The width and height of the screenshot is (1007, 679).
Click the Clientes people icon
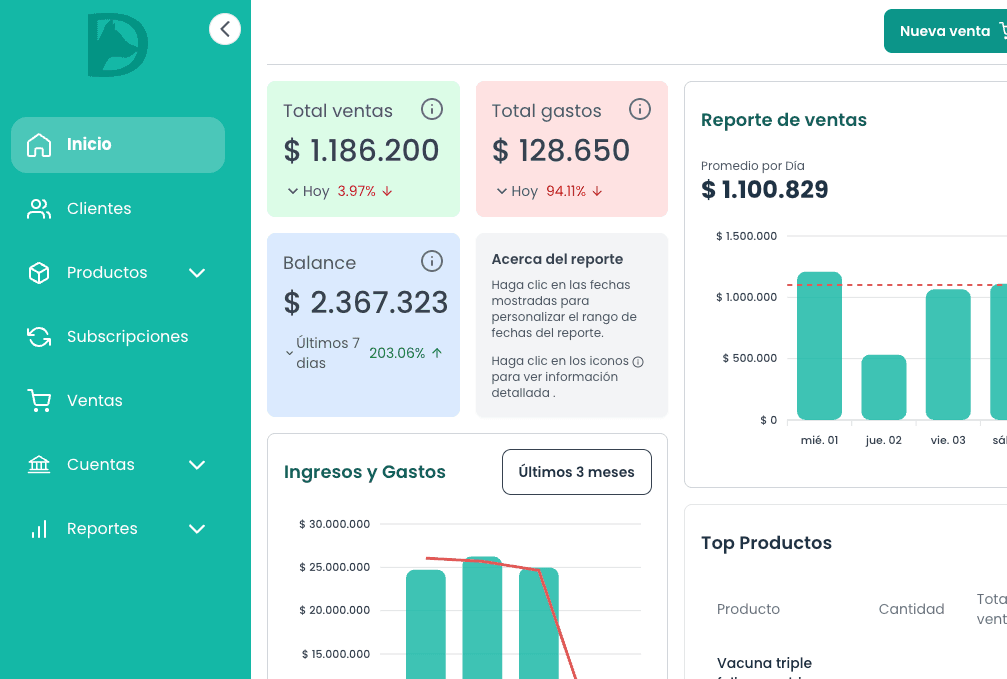39,209
